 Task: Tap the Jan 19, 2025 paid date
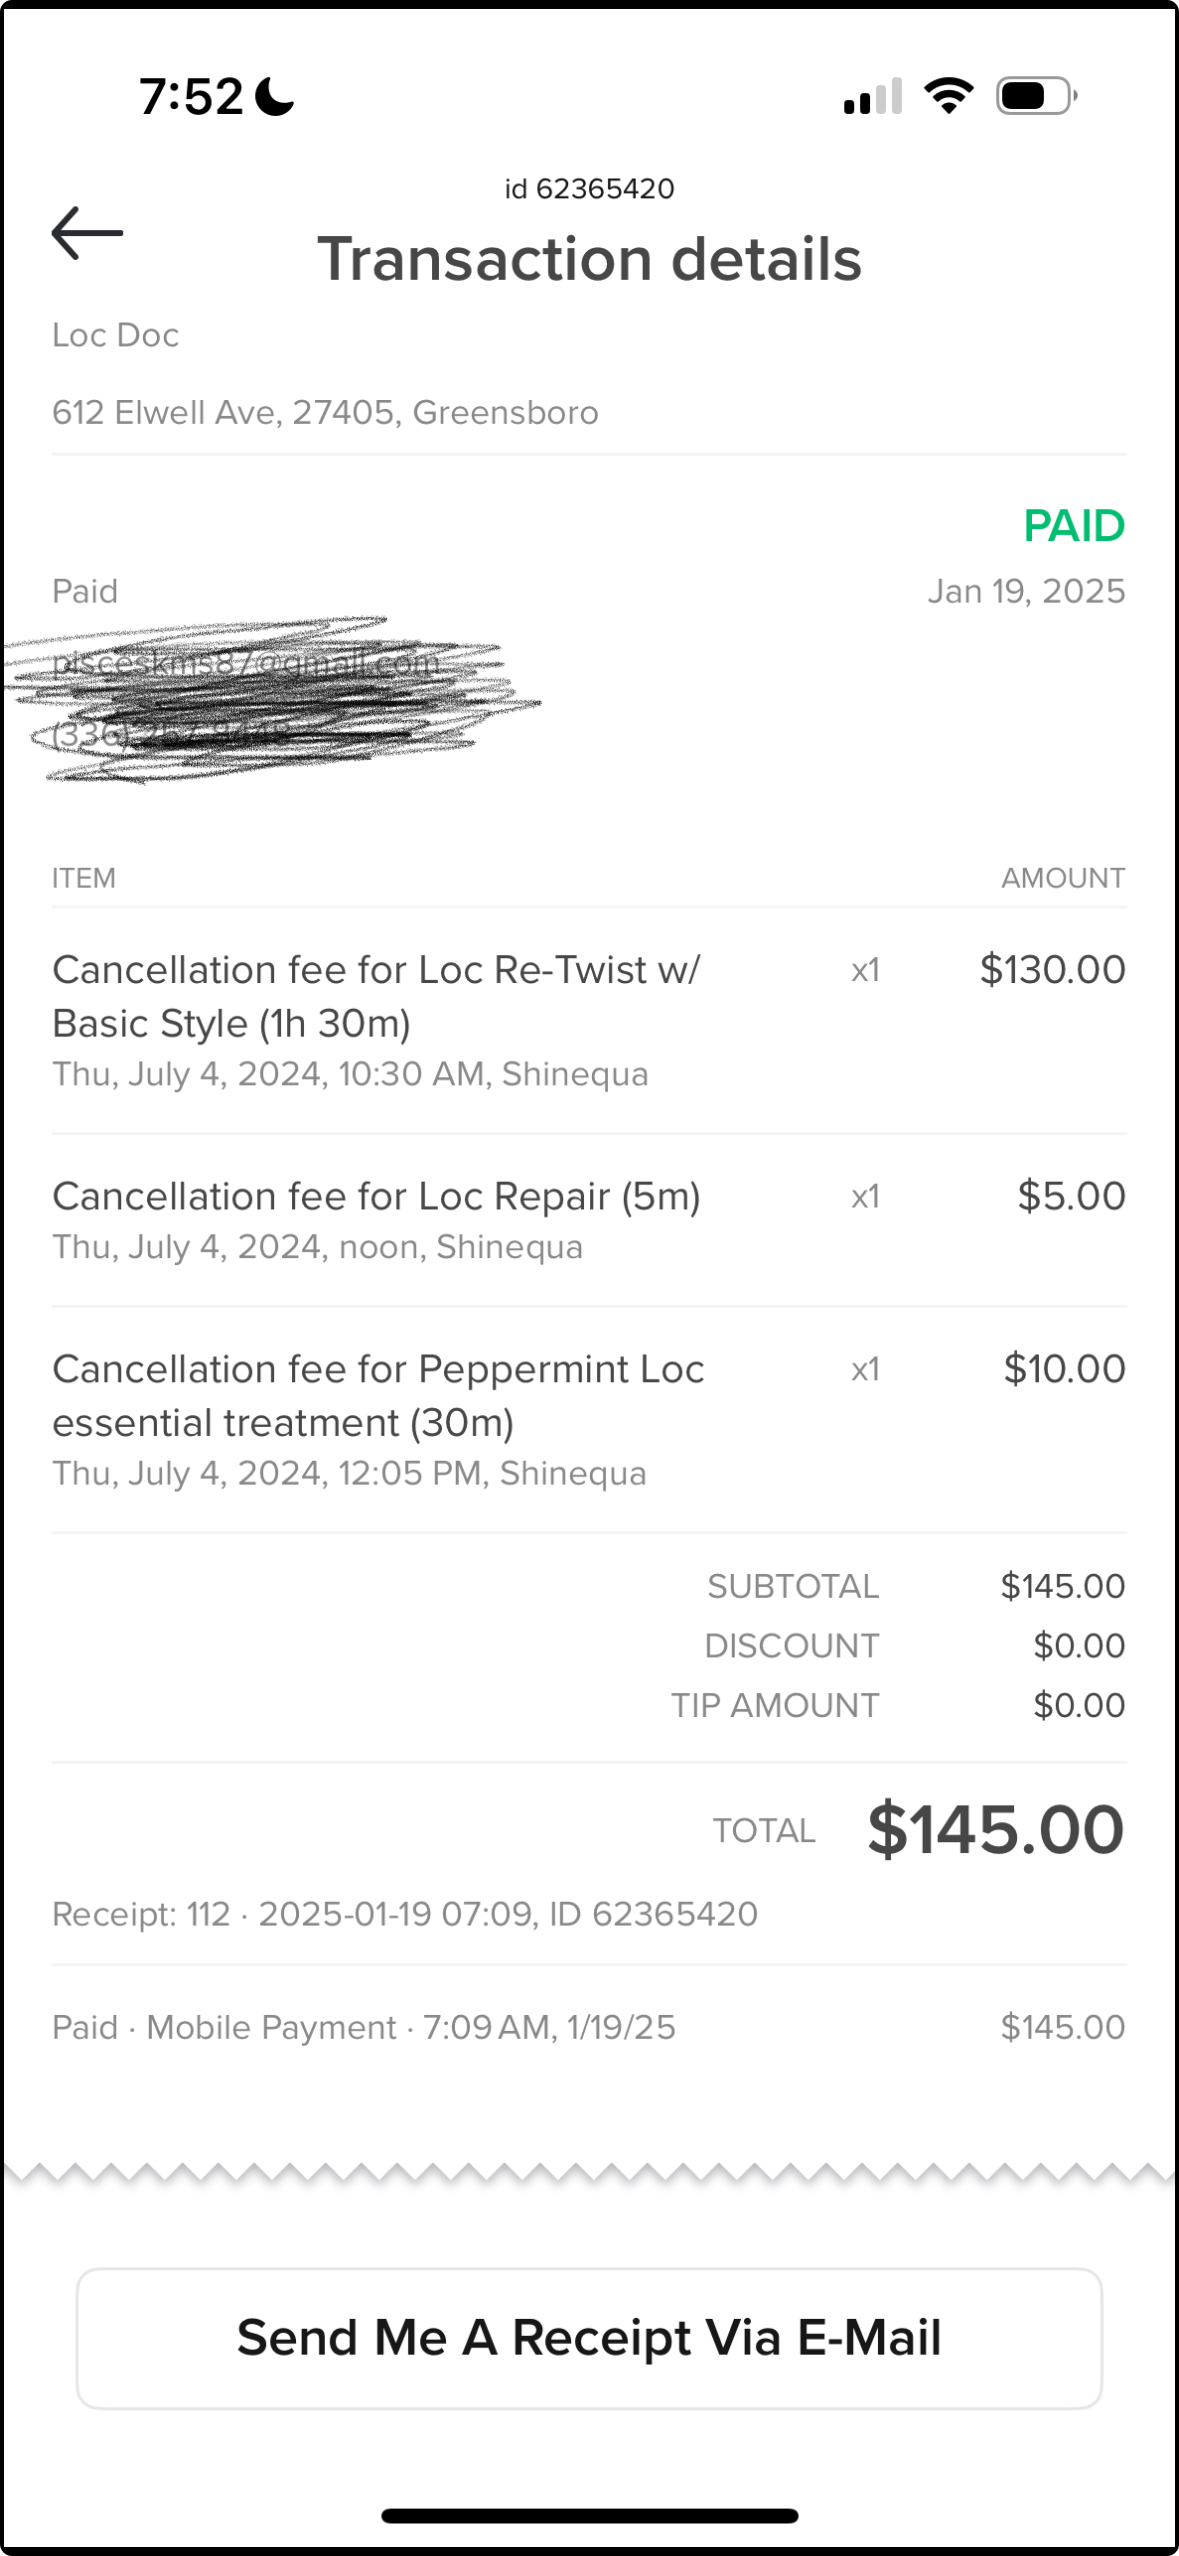click(x=1026, y=592)
